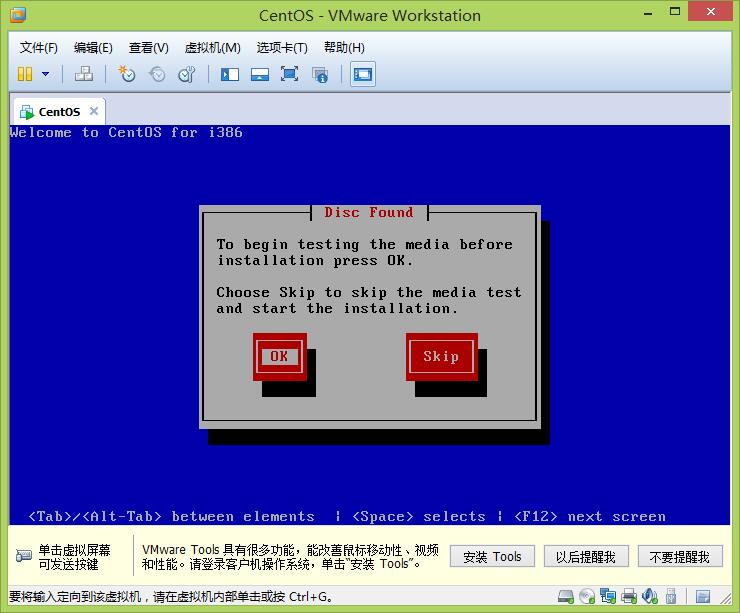Enter full screen mode
The width and height of the screenshot is (740, 613).
[290, 74]
